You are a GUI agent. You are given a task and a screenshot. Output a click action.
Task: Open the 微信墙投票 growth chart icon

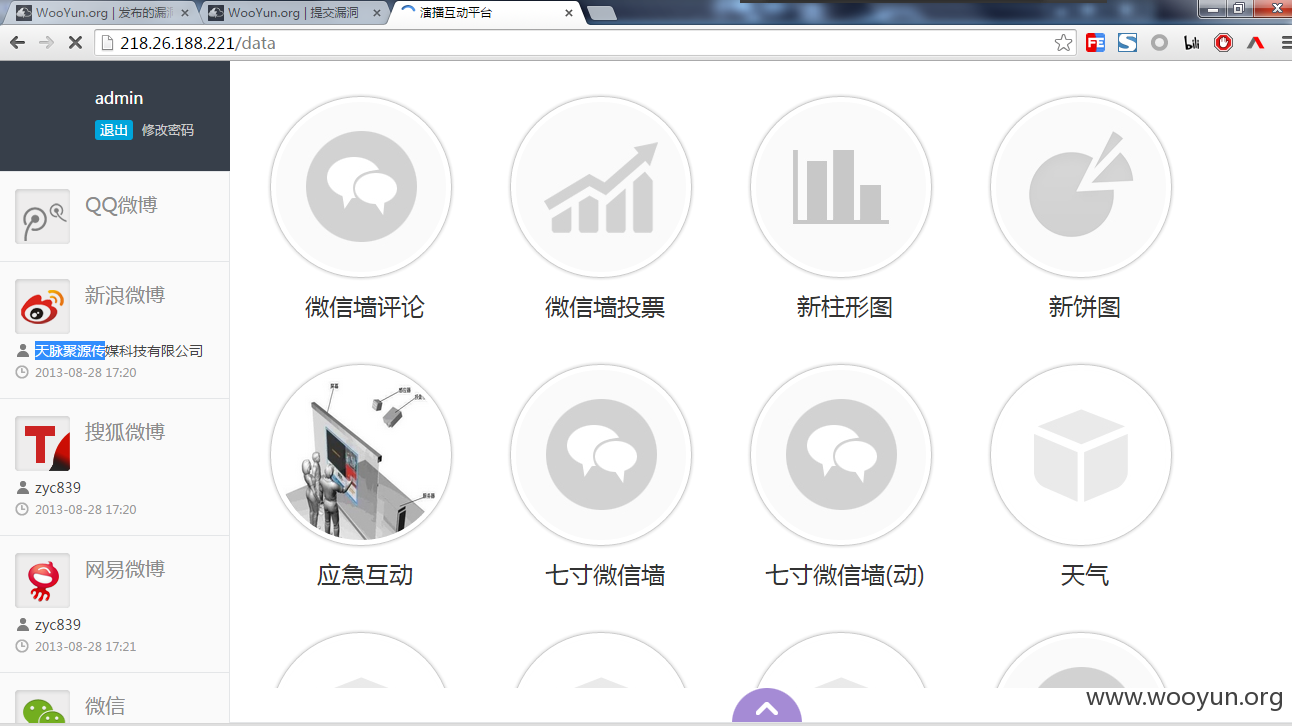click(601, 187)
